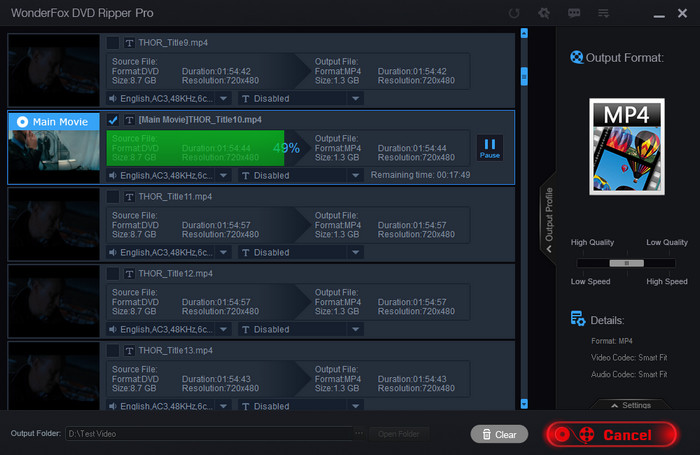This screenshot has height=455, width=700.
Task: Rename THOR_Title9.mp4 via its T icon
Action: click(x=129, y=43)
